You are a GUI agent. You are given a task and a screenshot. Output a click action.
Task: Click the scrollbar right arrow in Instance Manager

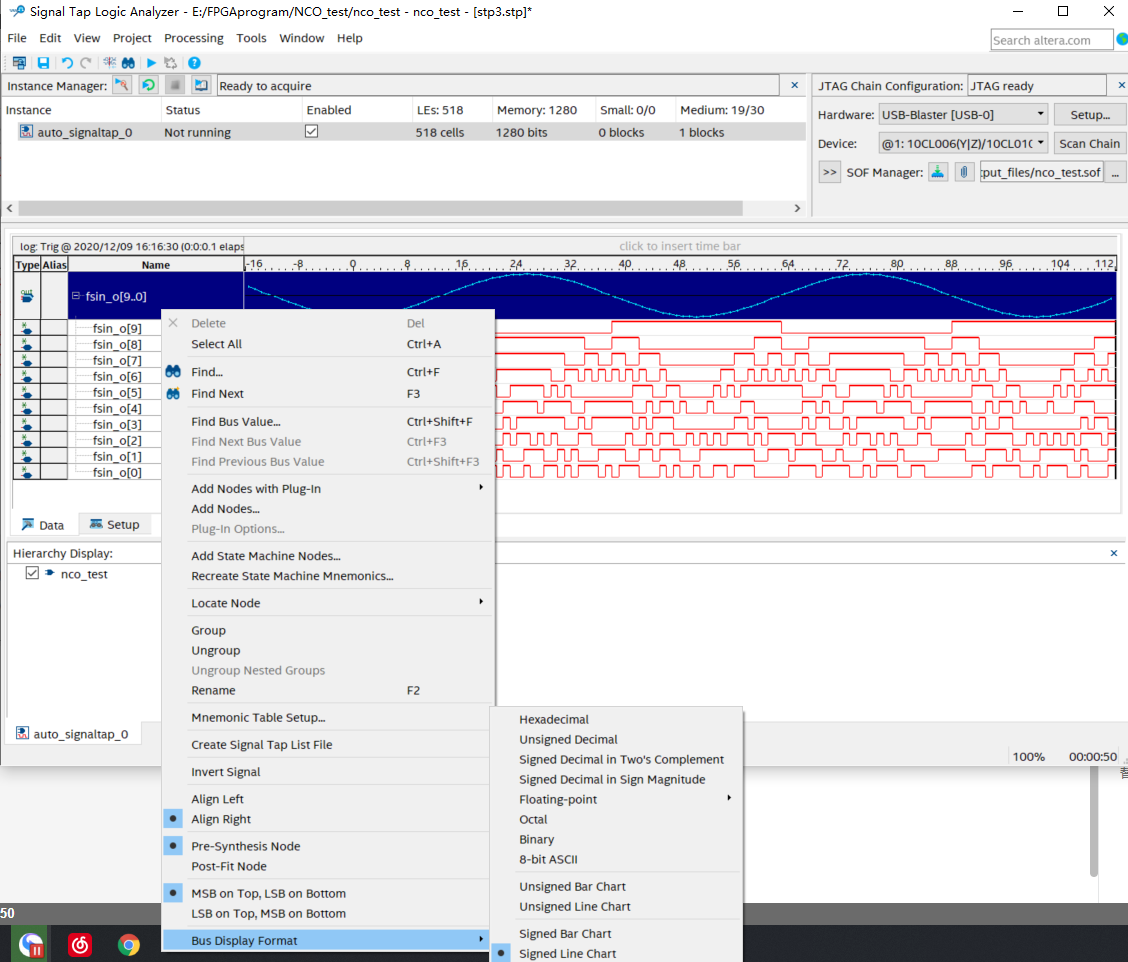tap(797, 208)
